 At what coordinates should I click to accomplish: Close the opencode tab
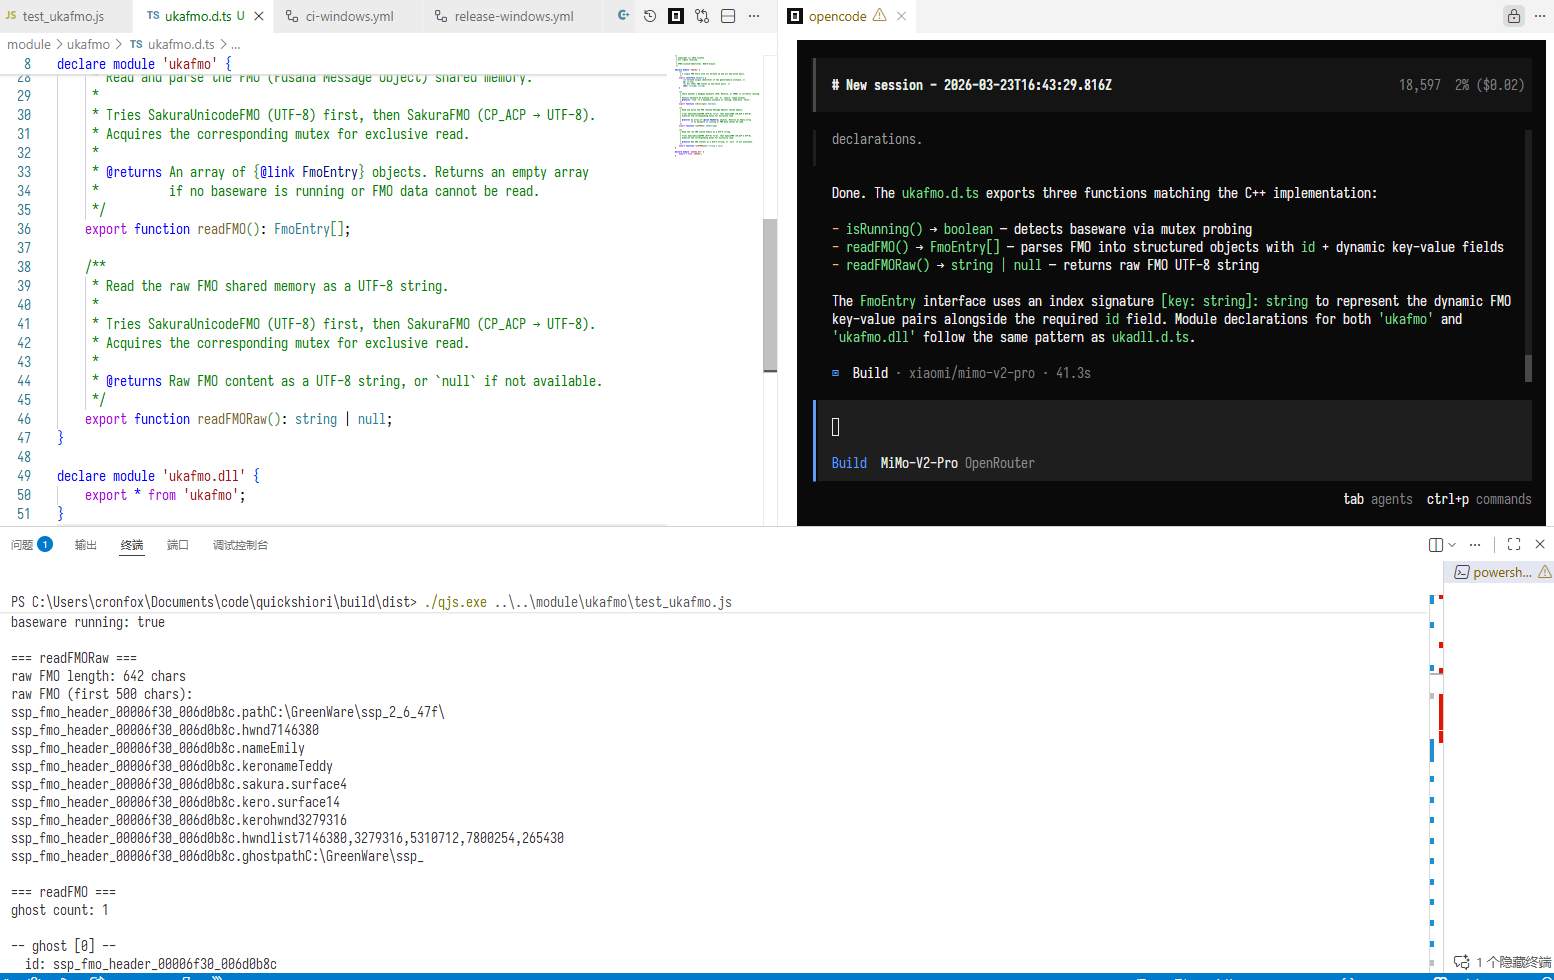901,16
